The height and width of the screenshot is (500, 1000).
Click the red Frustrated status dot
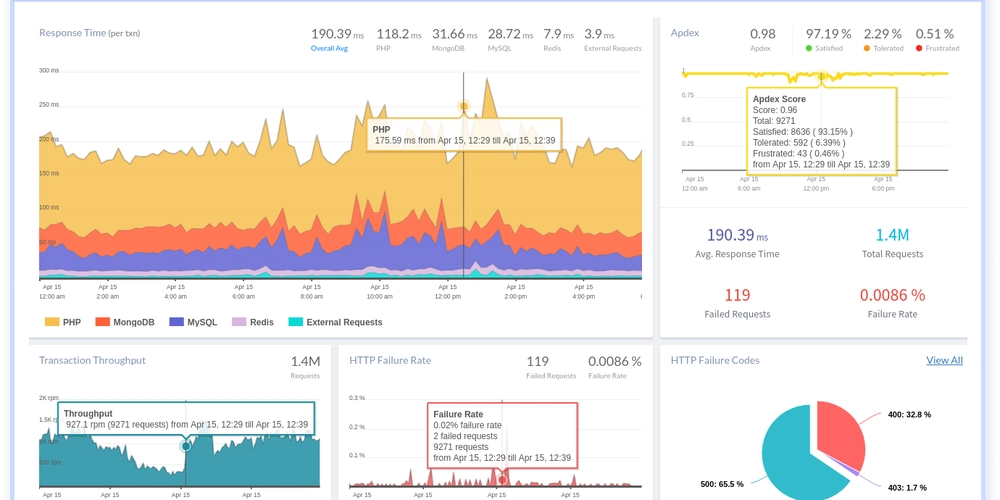coord(919,48)
